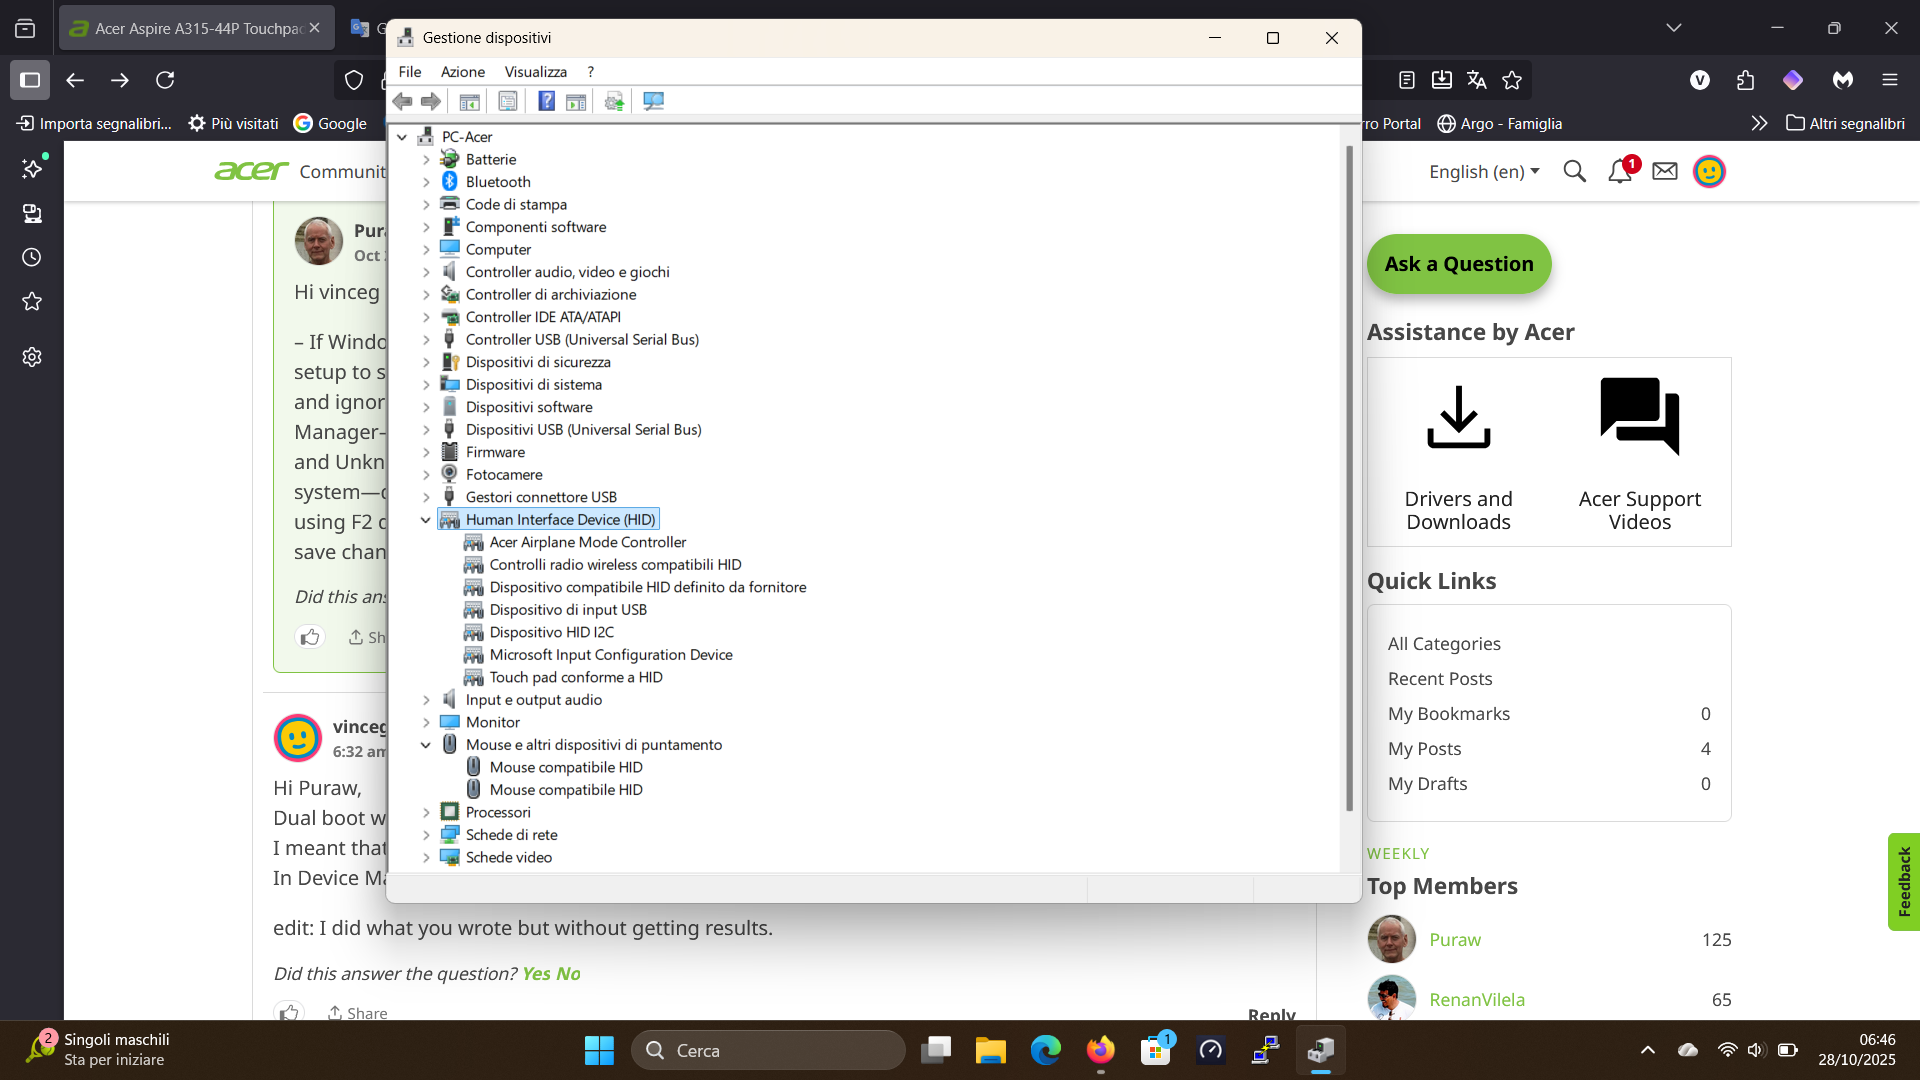Open the Azione menu

462,72
